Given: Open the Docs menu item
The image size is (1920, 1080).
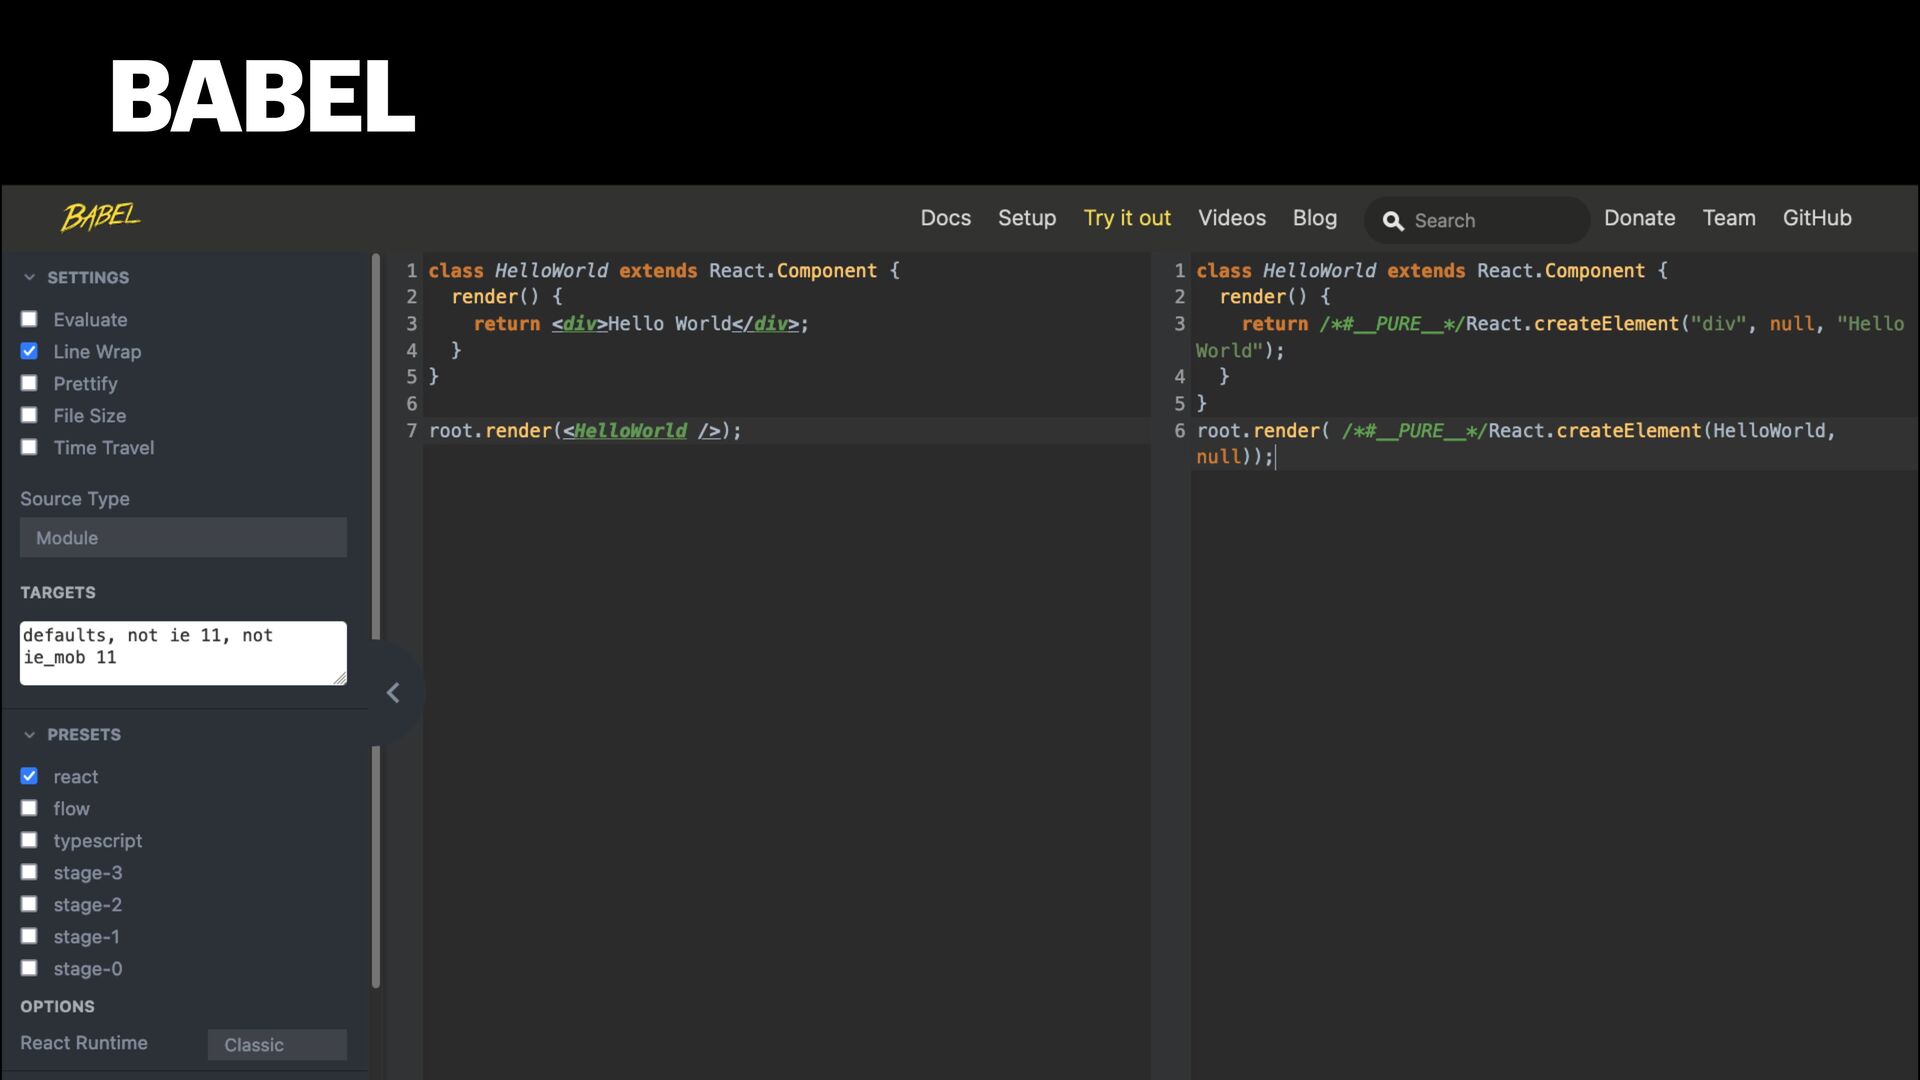Looking at the screenshot, I should coord(945,218).
